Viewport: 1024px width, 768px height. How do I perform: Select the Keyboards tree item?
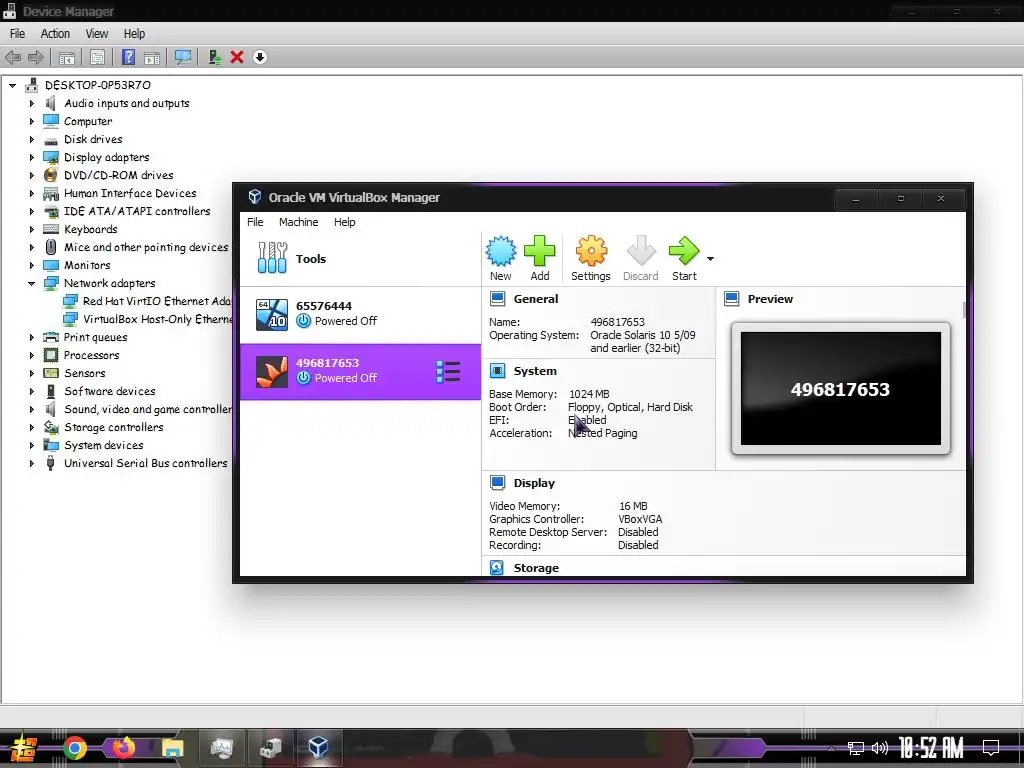(91, 229)
